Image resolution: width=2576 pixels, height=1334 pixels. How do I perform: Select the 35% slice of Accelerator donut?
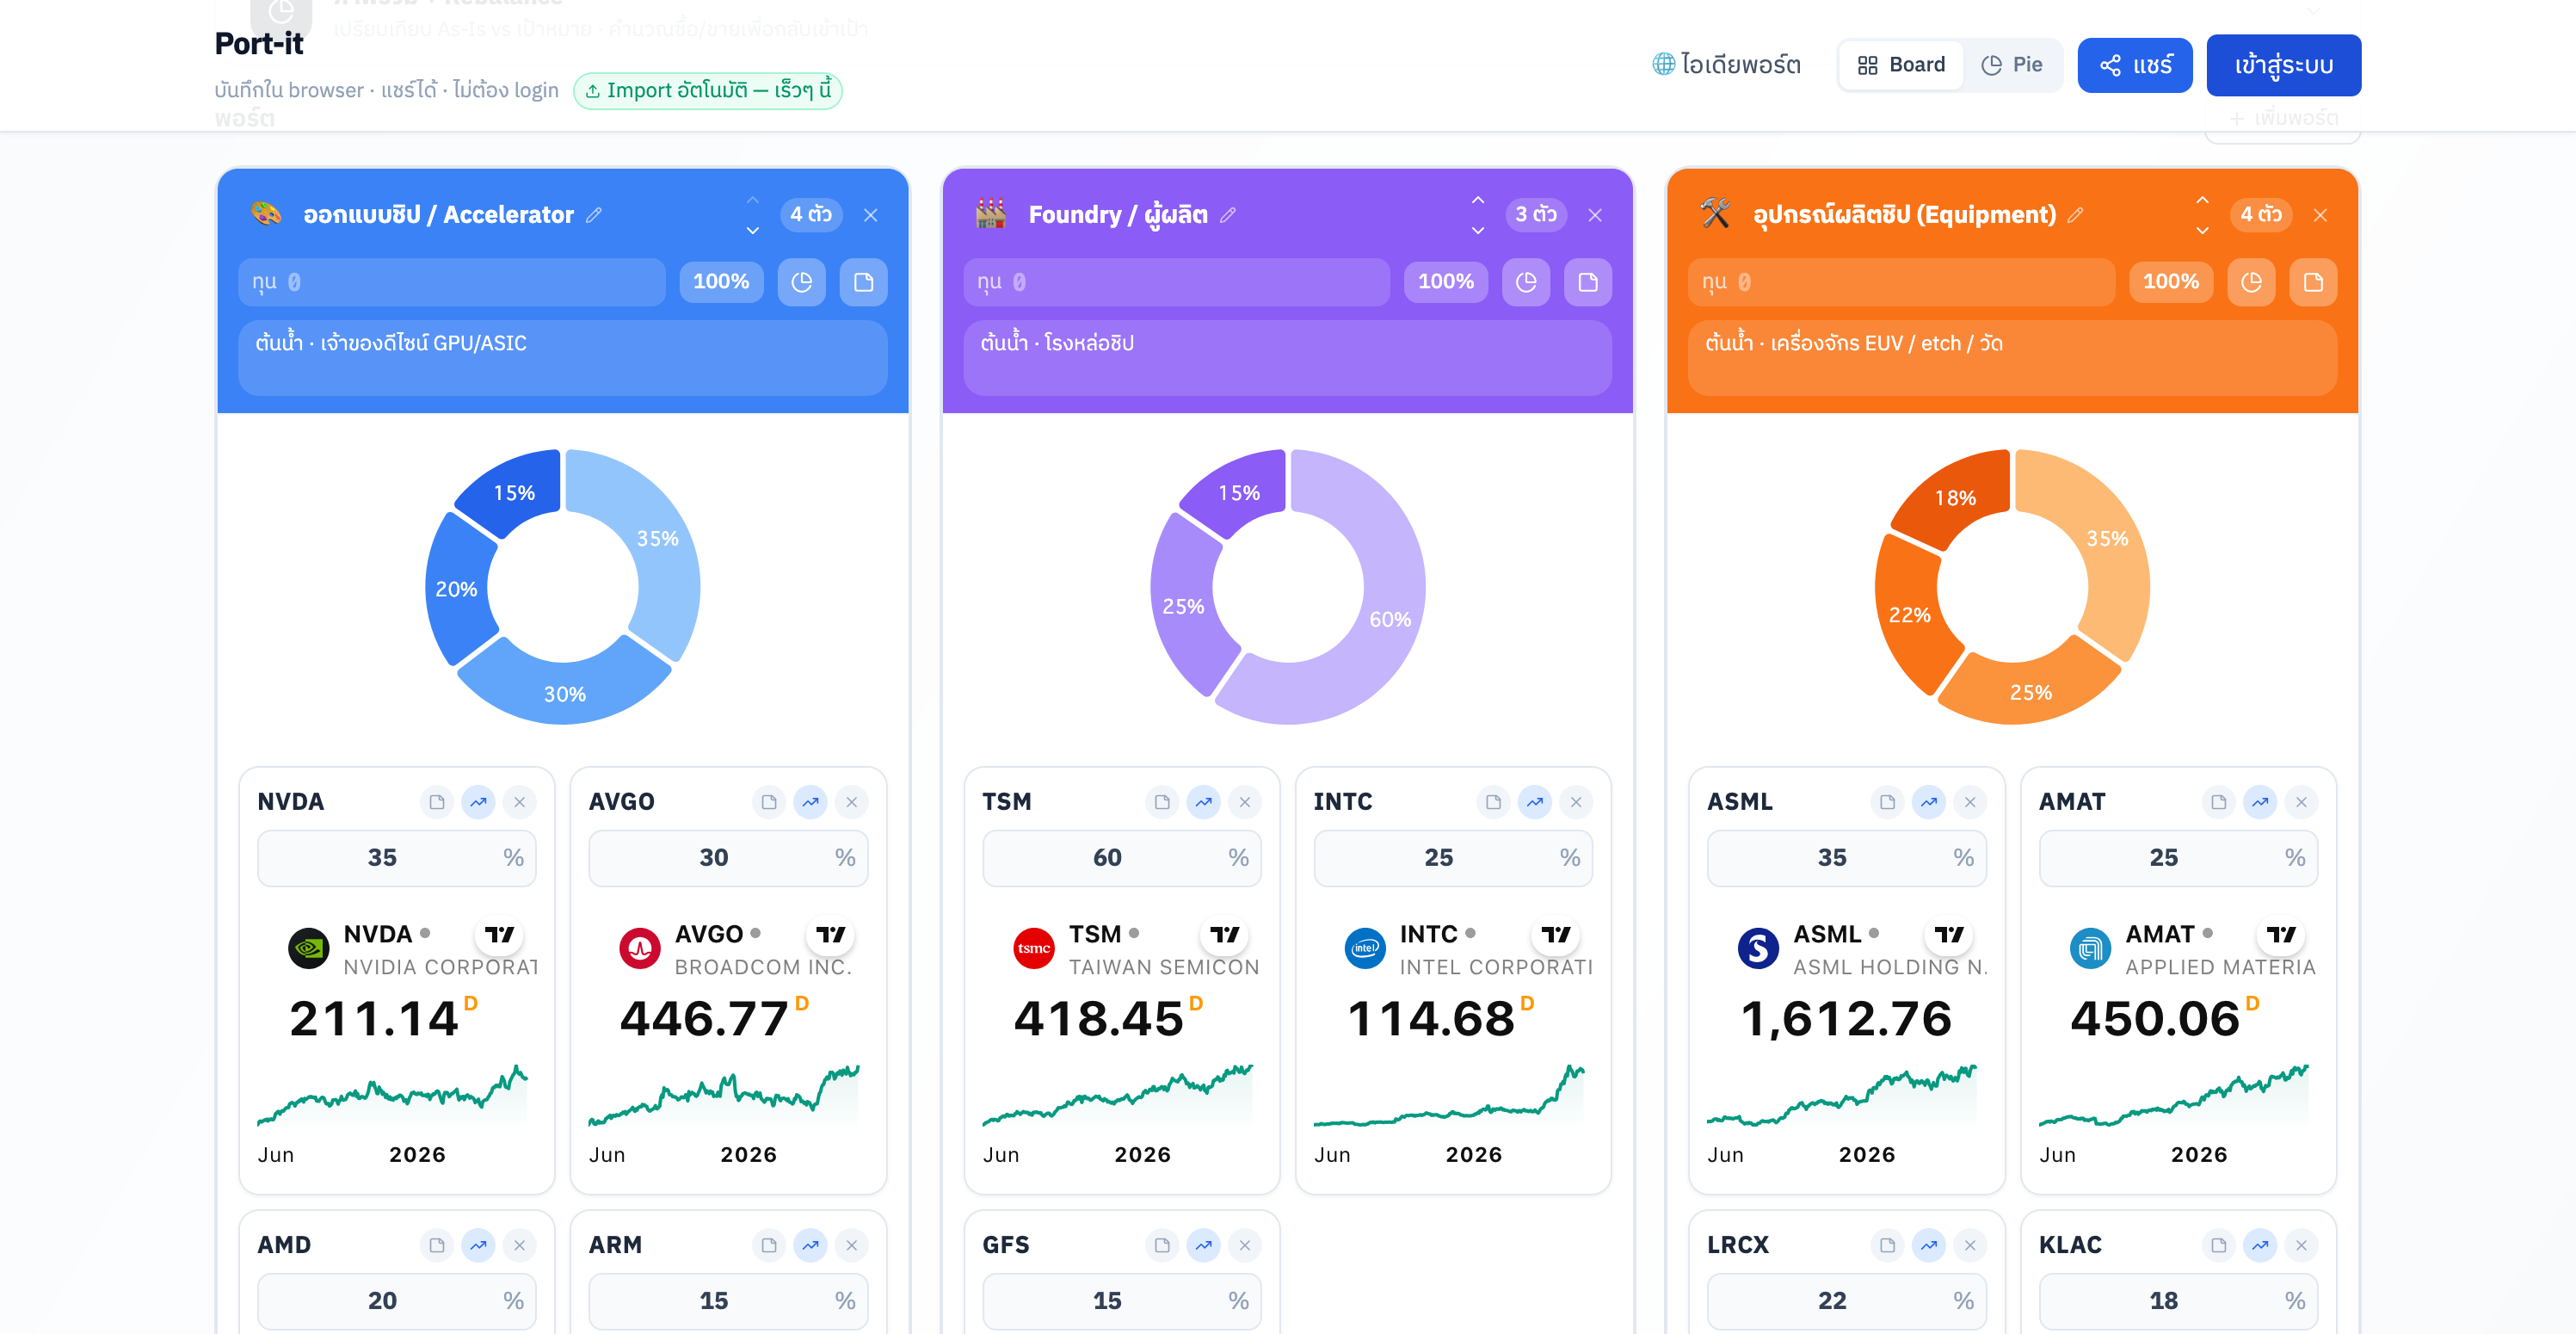pos(658,539)
